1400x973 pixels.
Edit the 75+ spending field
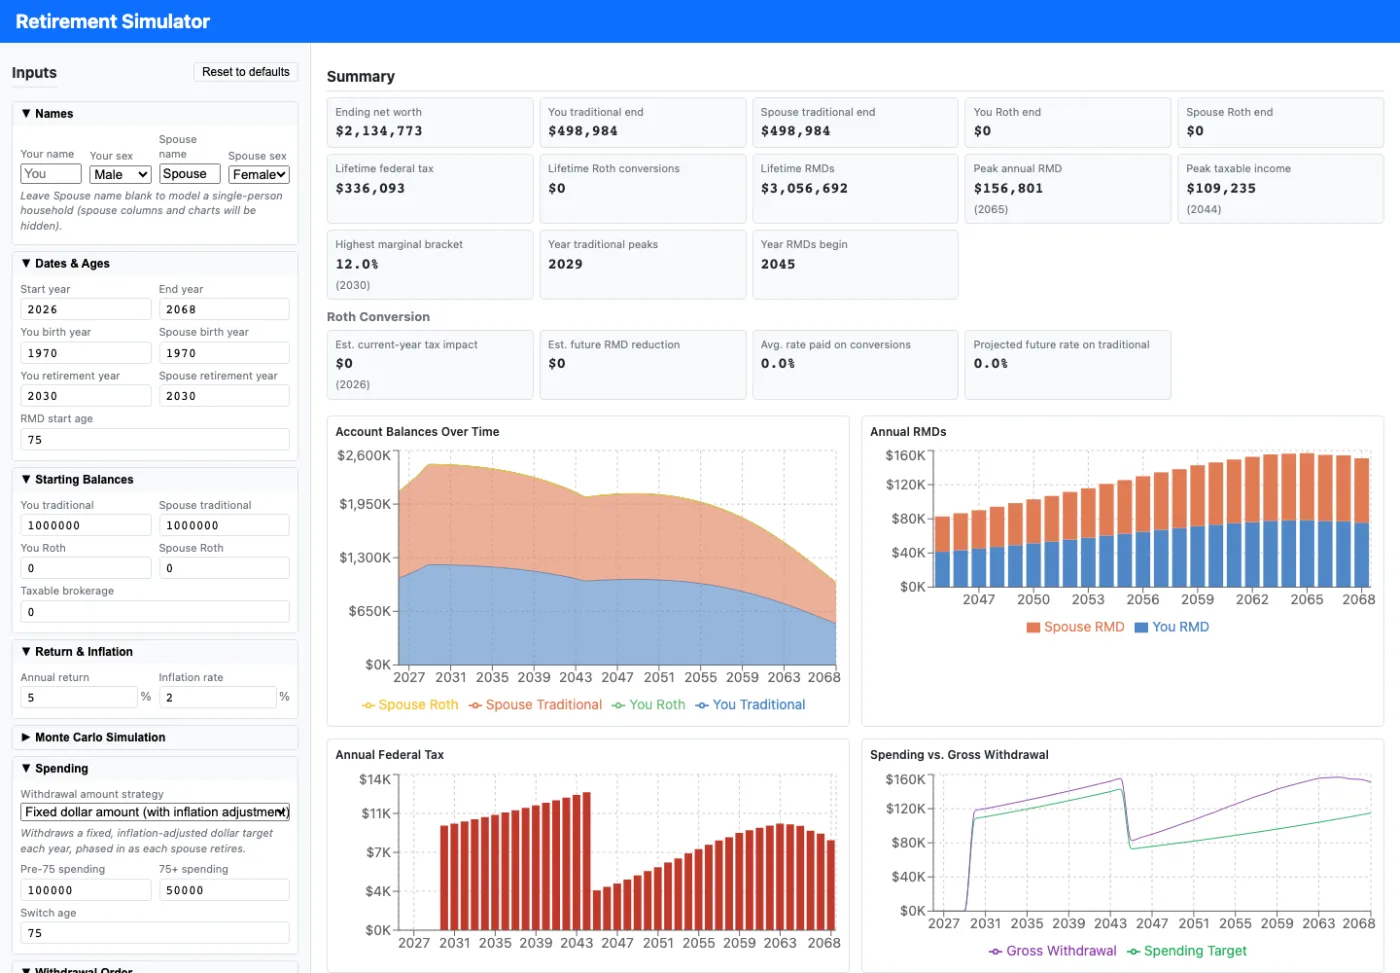click(224, 890)
